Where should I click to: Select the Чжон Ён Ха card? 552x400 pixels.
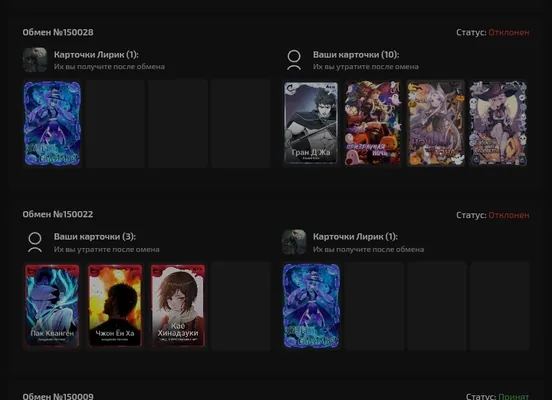115,305
